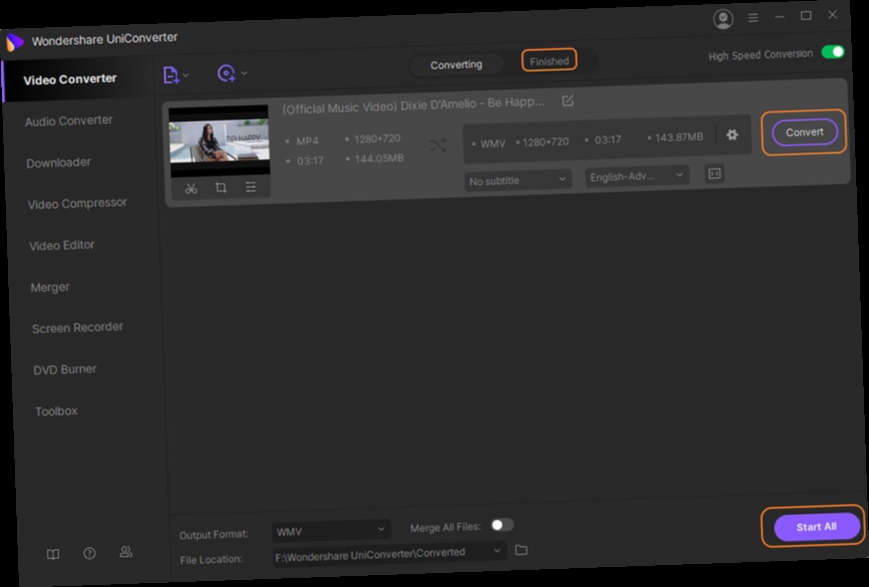This screenshot has height=587, width=869.
Task: Click the rename pencil icon beside video title
Action: pyautogui.click(x=568, y=100)
